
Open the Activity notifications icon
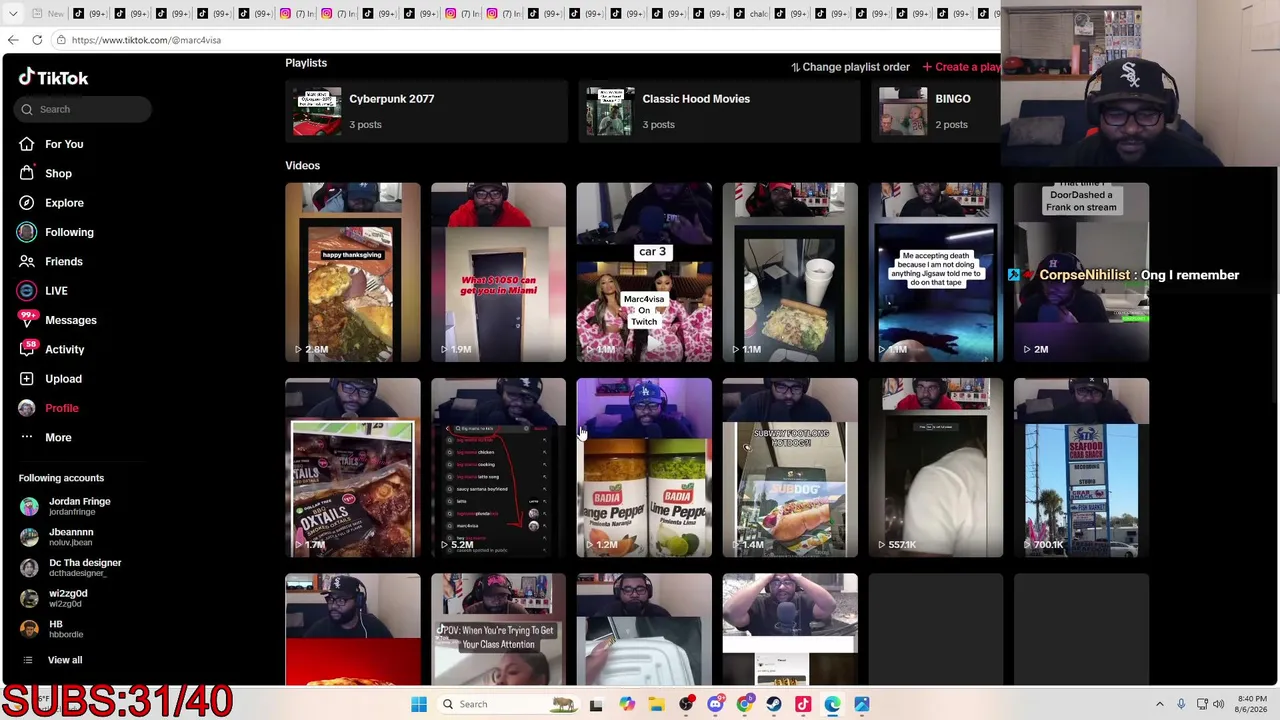27,349
